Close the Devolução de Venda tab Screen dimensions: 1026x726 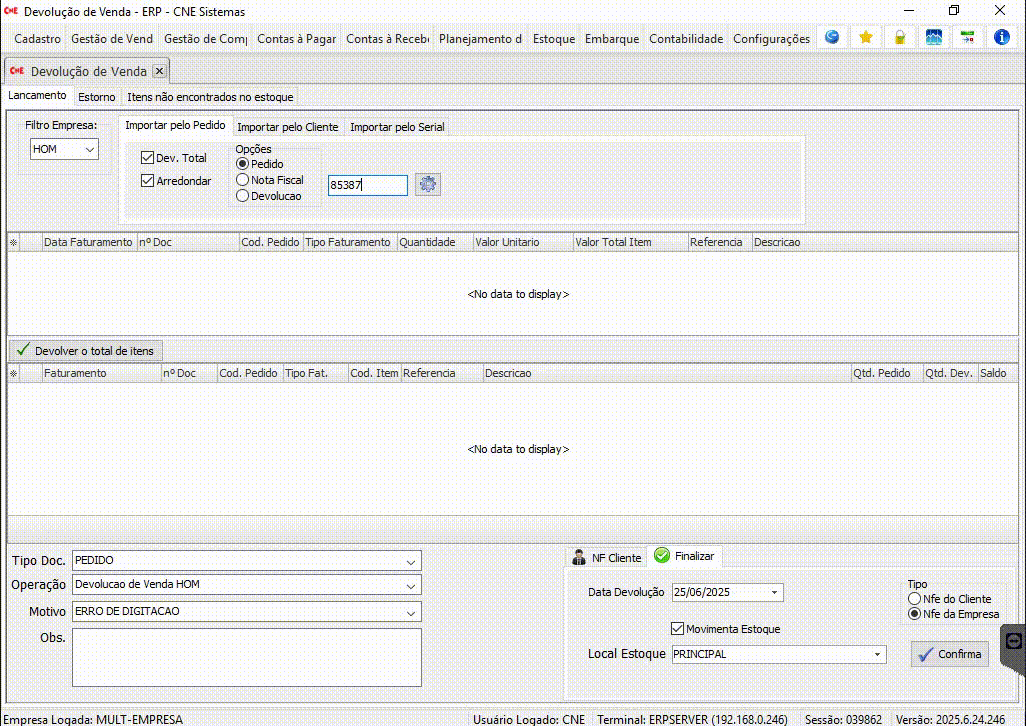[159, 71]
